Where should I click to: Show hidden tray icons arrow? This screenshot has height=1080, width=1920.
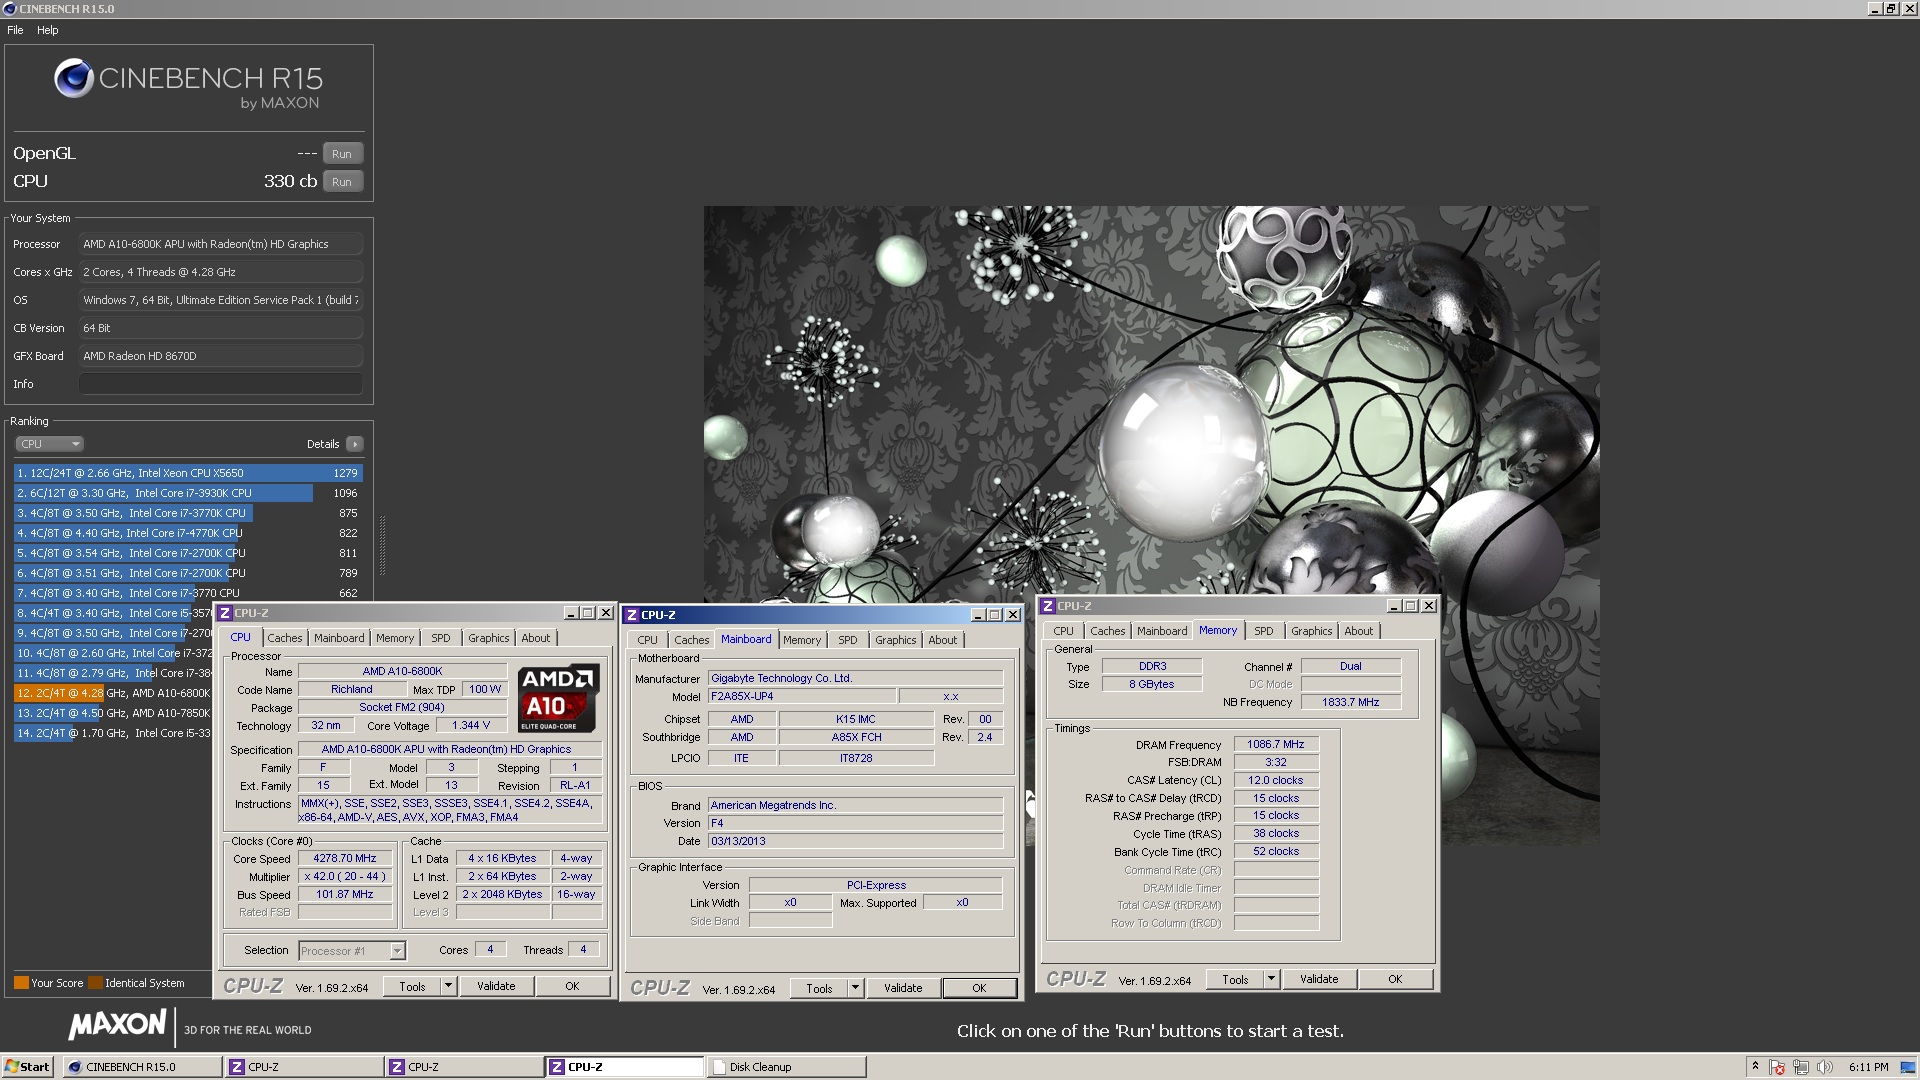pyautogui.click(x=1755, y=1067)
